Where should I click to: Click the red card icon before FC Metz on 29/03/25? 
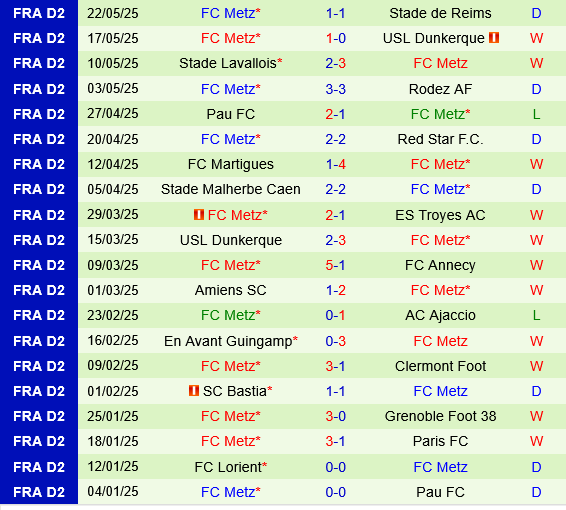(199, 214)
